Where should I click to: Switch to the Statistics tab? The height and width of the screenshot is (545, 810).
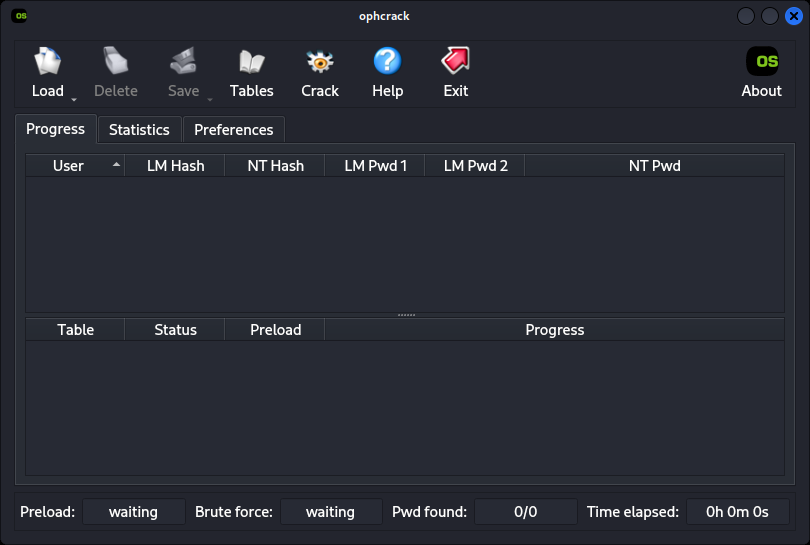pos(139,130)
